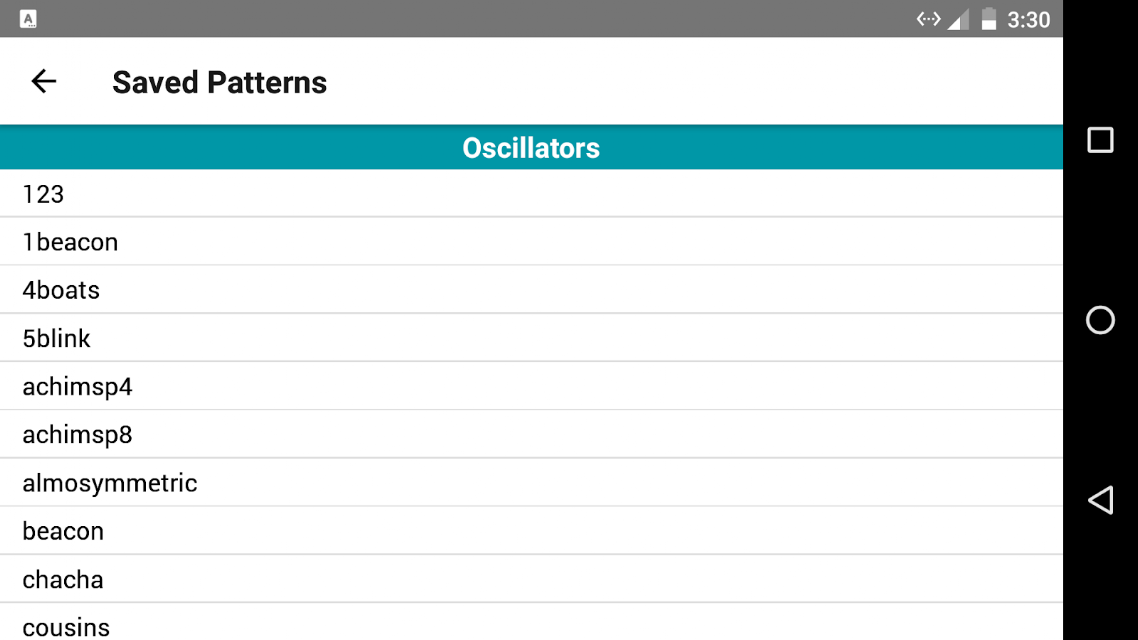Select the 4boats pattern
This screenshot has height=640, width=1138.
531,290
